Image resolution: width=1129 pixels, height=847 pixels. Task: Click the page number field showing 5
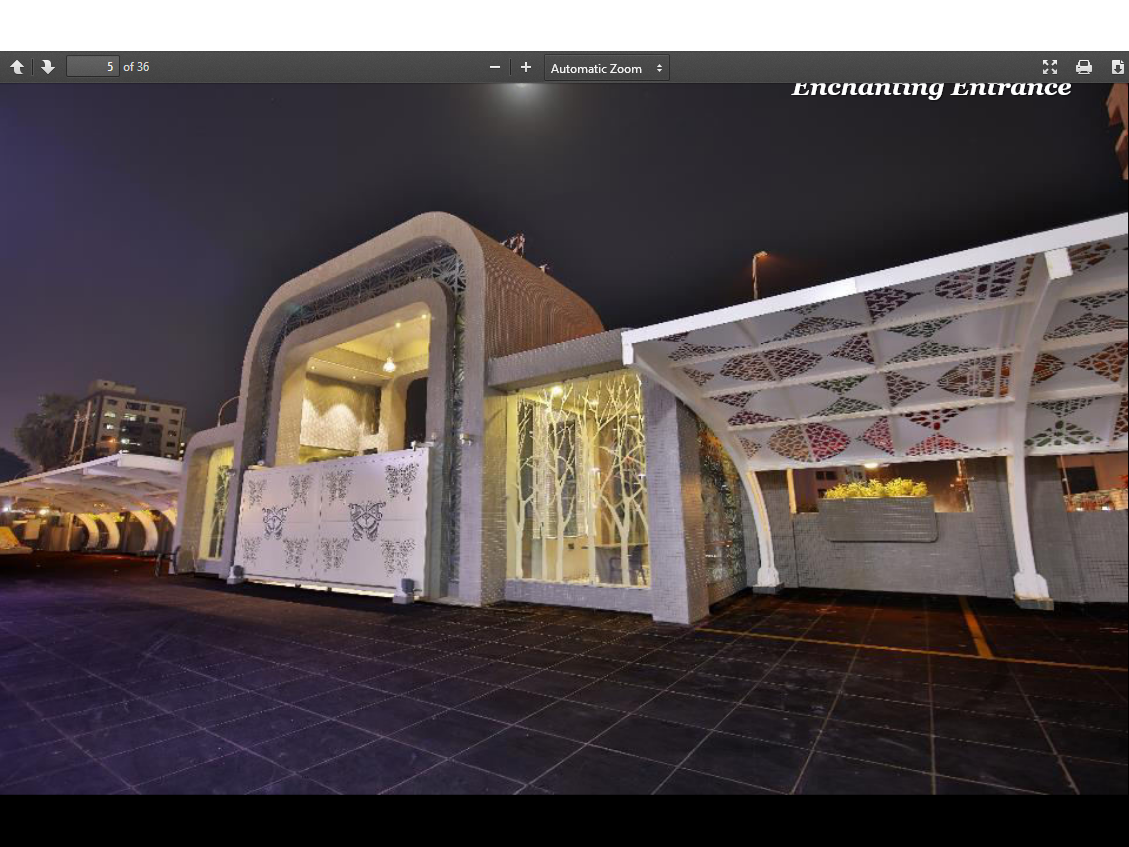click(93, 67)
